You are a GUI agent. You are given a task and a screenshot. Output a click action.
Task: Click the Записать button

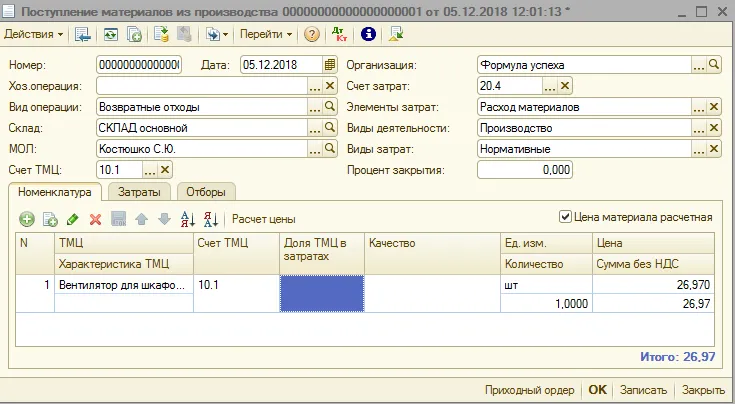coord(643,390)
